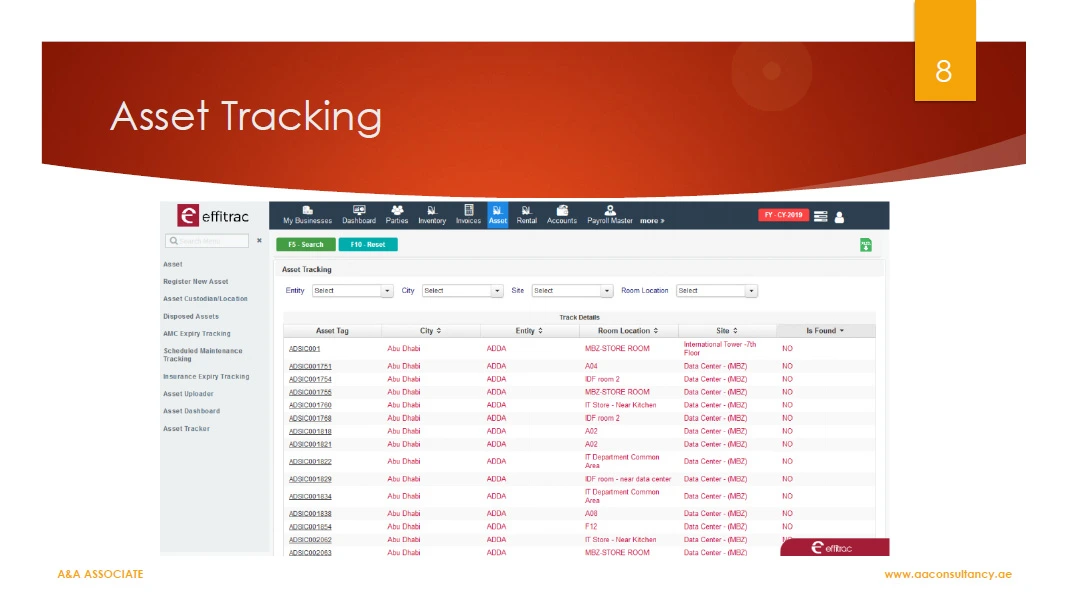Click the Search Menu input field
This screenshot has width=1068, height=600.
point(208,241)
